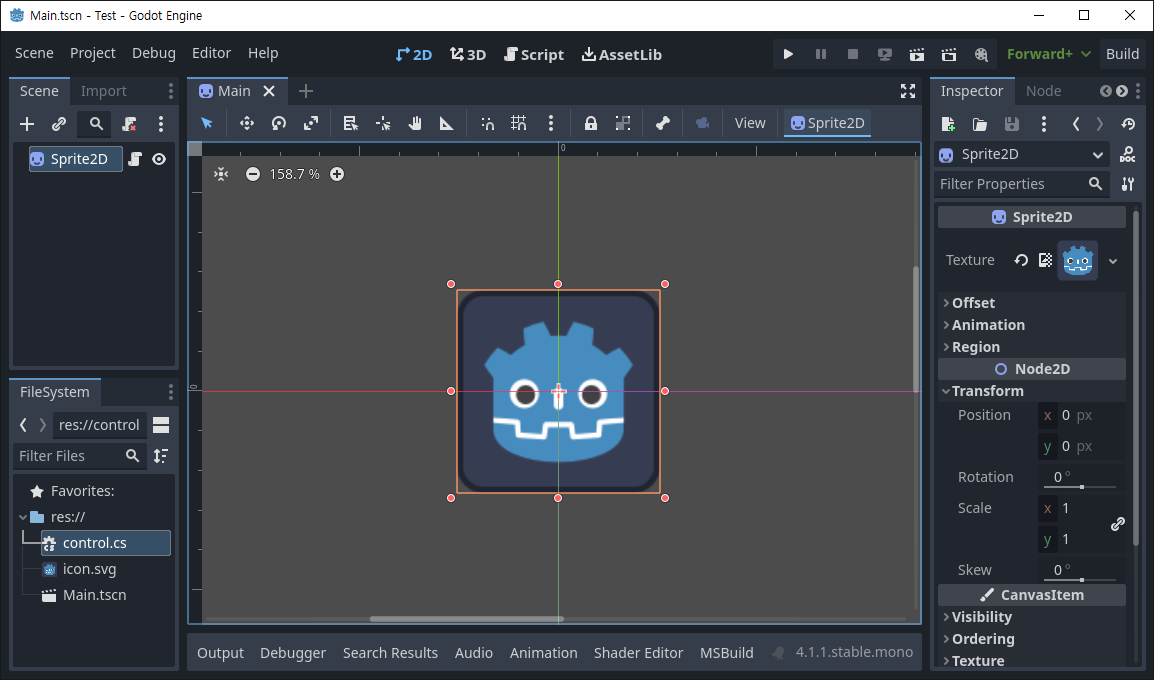The image size is (1154, 680).
Task: Run the current scene
Action: [917, 54]
